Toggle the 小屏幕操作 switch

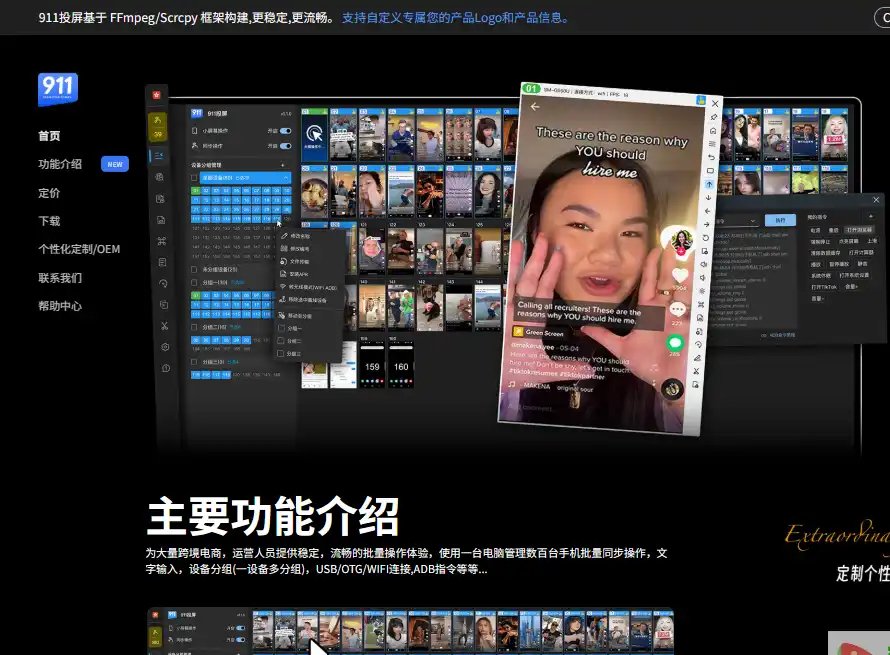tap(286, 131)
